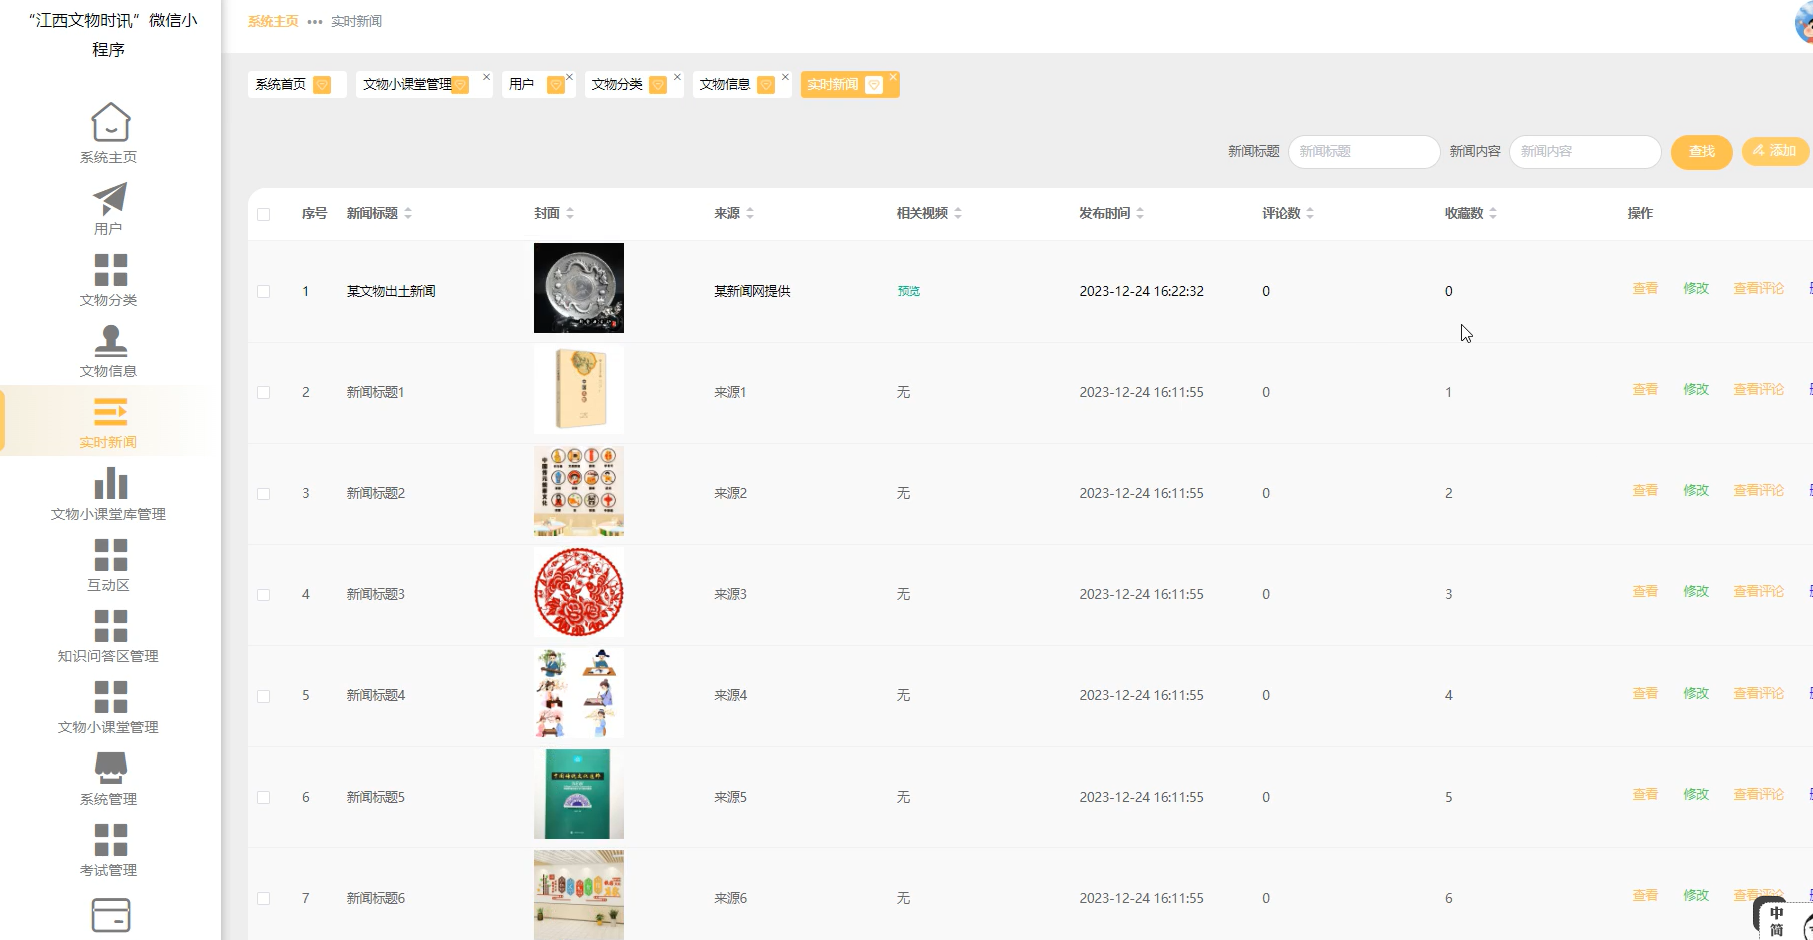Open the 新闻标题 search input field
Image resolution: width=1813 pixels, height=940 pixels.
click(x=1363, y=151)
